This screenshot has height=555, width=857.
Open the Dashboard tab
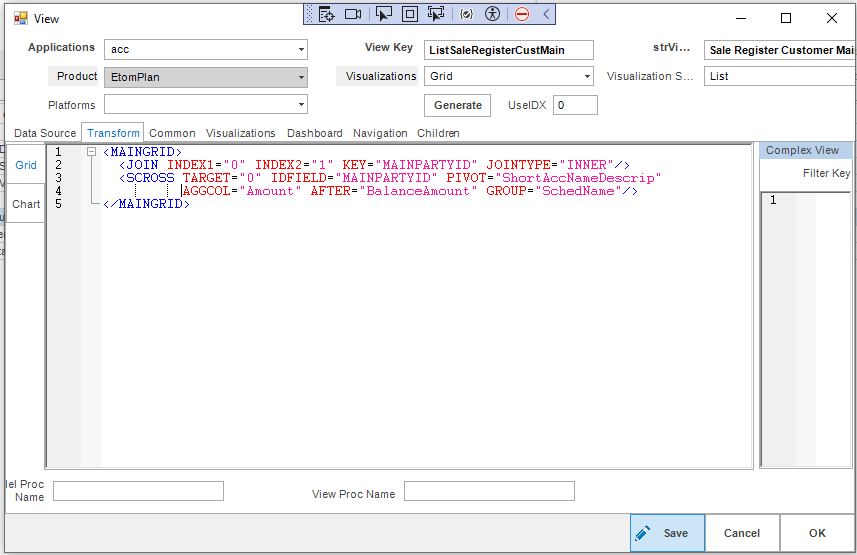pyautogui.click(x=314, y=133)
